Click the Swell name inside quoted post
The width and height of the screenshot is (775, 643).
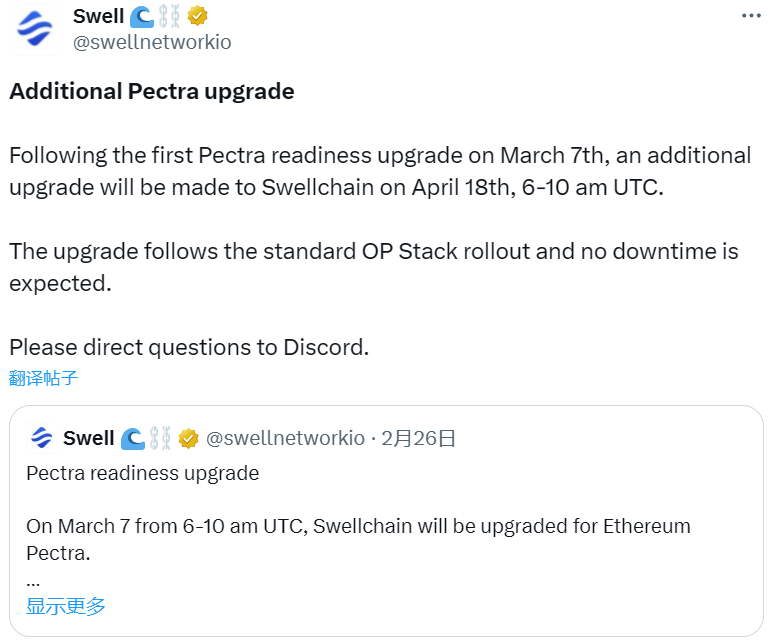tap(88, 438)
